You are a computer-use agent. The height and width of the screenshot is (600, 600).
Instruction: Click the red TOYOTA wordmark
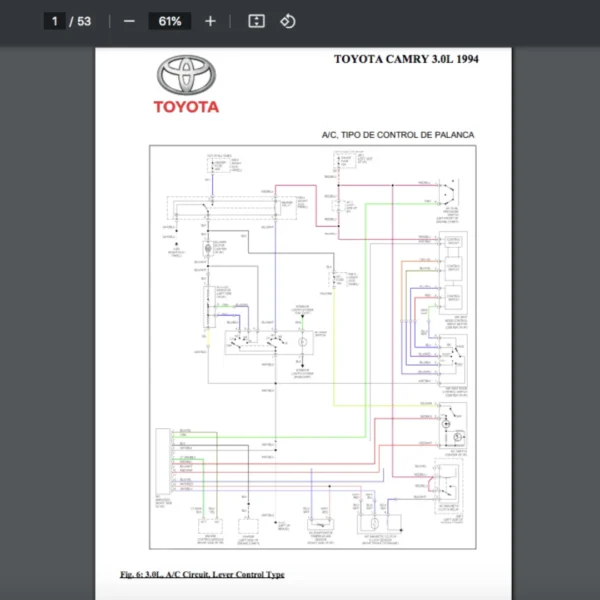[186, 107]
